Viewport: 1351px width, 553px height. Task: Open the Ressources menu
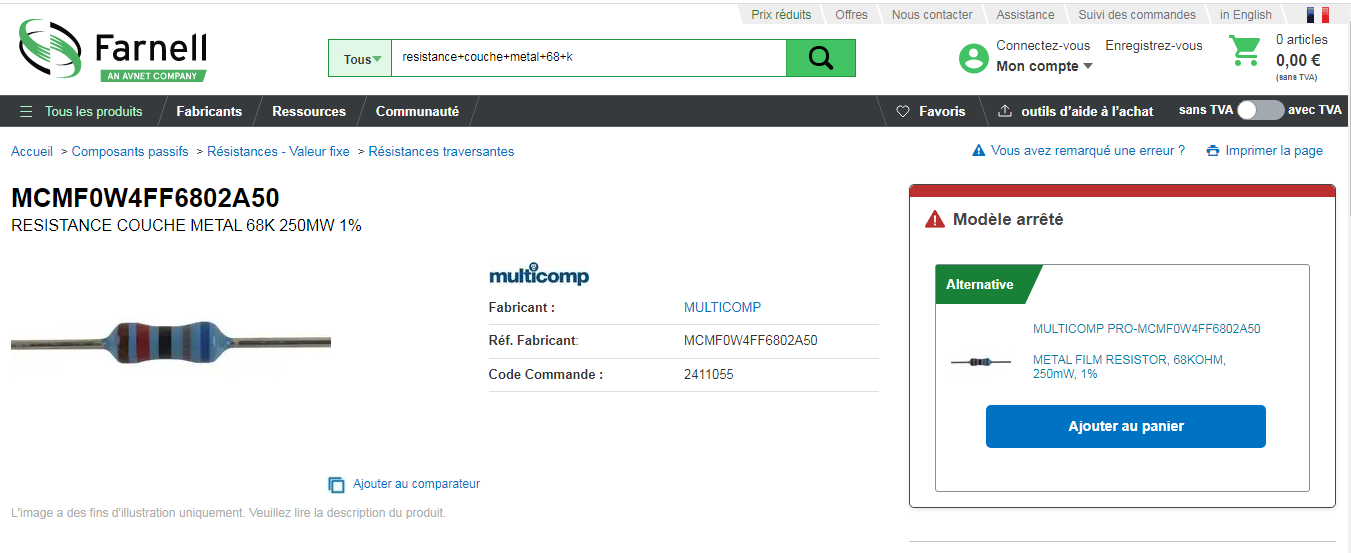click(309, 111)
